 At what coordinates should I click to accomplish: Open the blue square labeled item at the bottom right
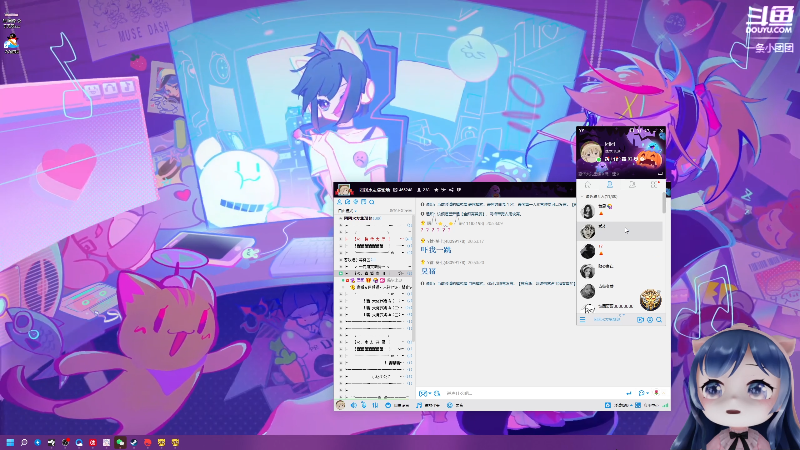(617, 405)
